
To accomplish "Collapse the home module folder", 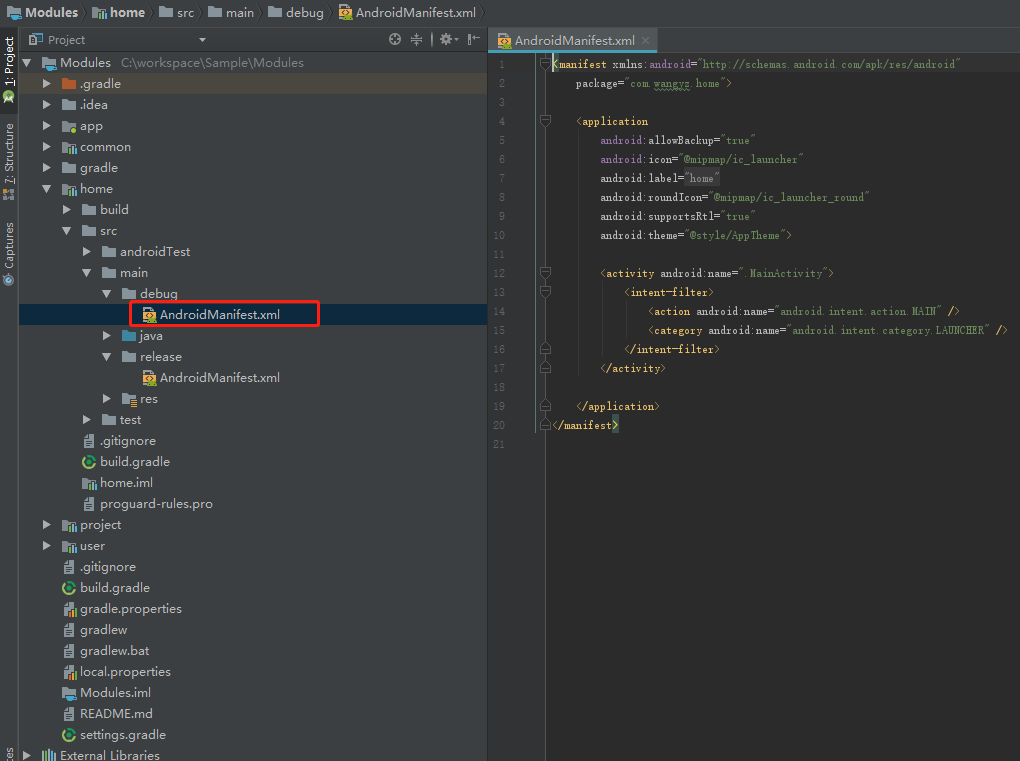I will tap(47, 189).
